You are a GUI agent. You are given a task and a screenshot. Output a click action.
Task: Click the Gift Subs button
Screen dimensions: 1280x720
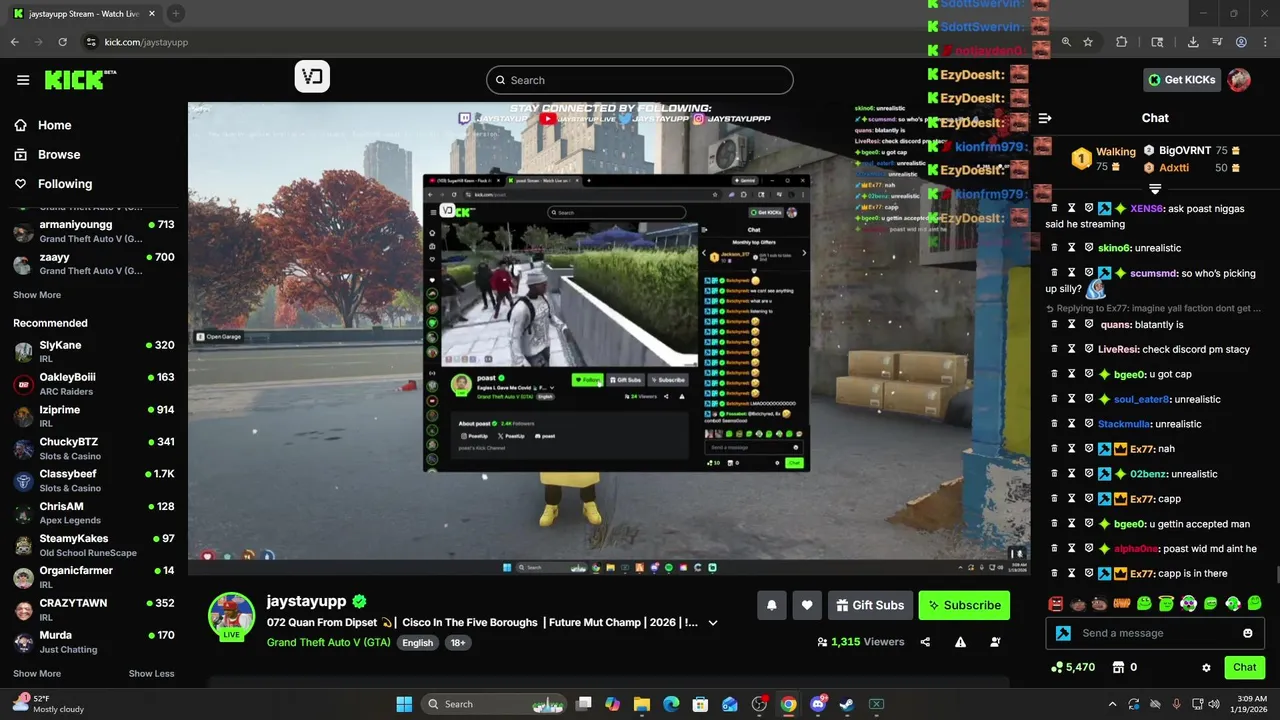click(x=868, y=605)
